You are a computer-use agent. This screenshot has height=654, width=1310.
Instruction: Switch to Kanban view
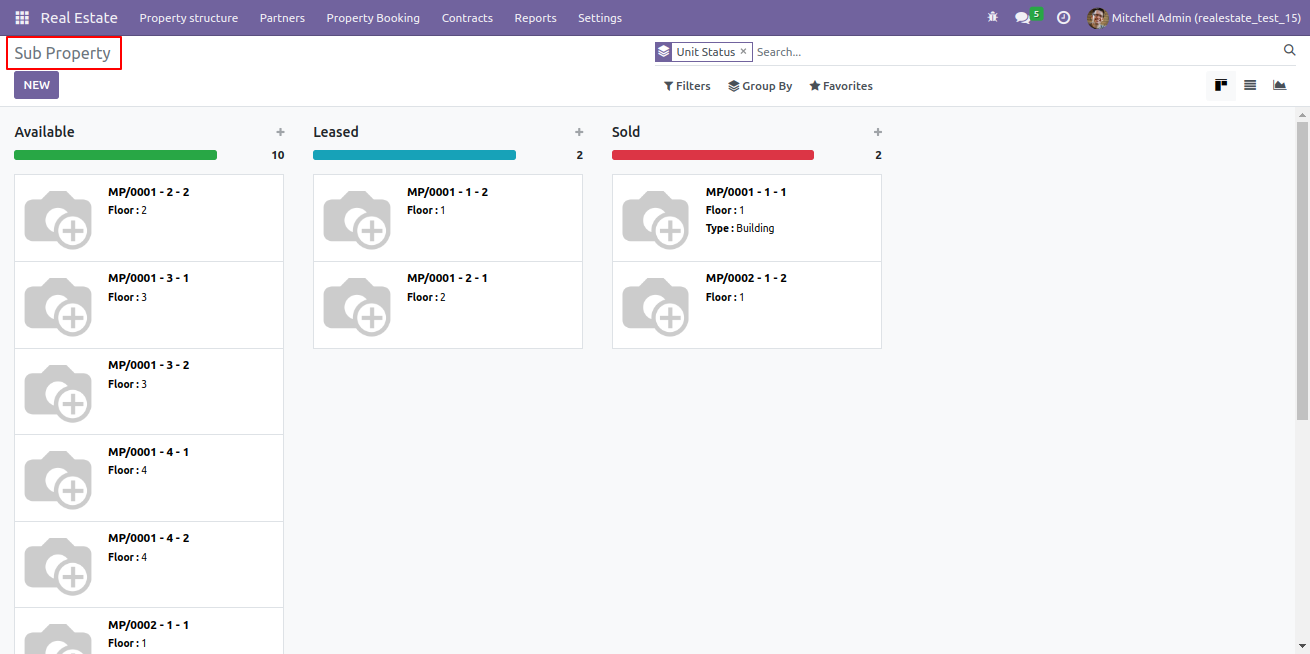(x=1221, y=85)
